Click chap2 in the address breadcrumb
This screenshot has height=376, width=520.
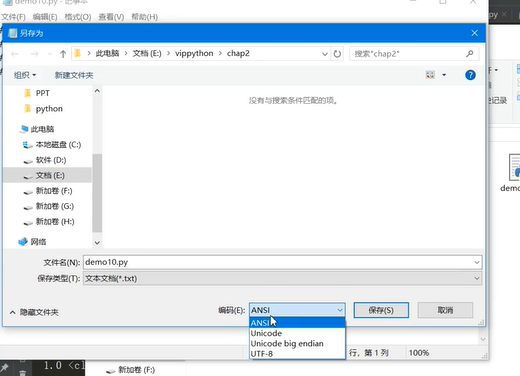click(238, 54)
